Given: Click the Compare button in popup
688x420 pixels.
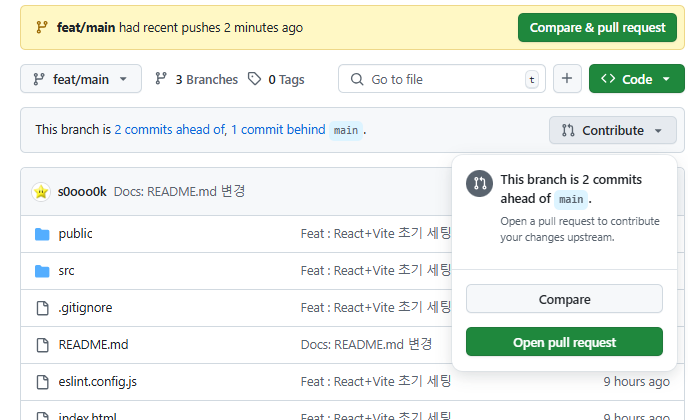Looking at the screenshot, I should [564, 299].
